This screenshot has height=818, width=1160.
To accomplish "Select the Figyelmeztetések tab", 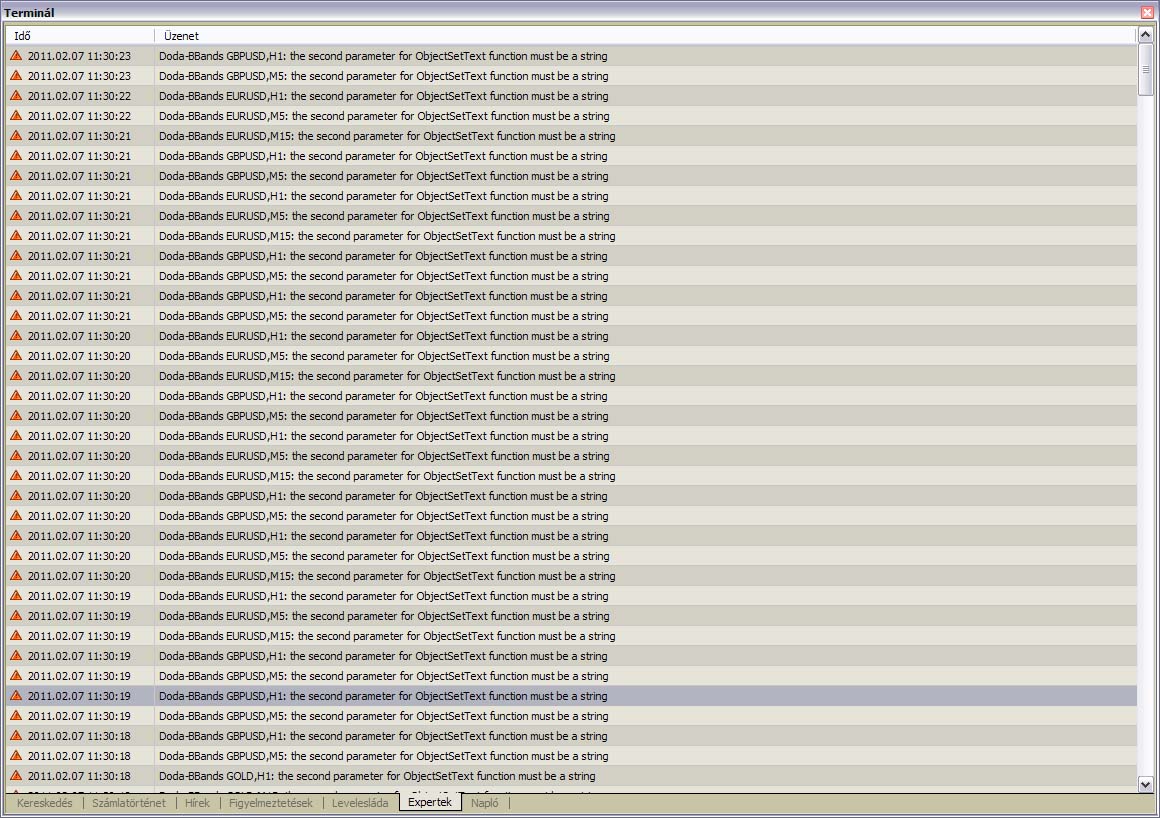I will click(270, 803).
